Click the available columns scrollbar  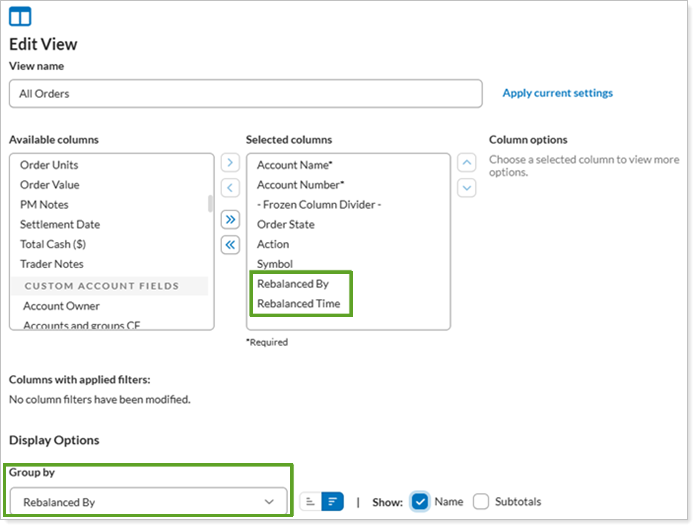point(210,203)
